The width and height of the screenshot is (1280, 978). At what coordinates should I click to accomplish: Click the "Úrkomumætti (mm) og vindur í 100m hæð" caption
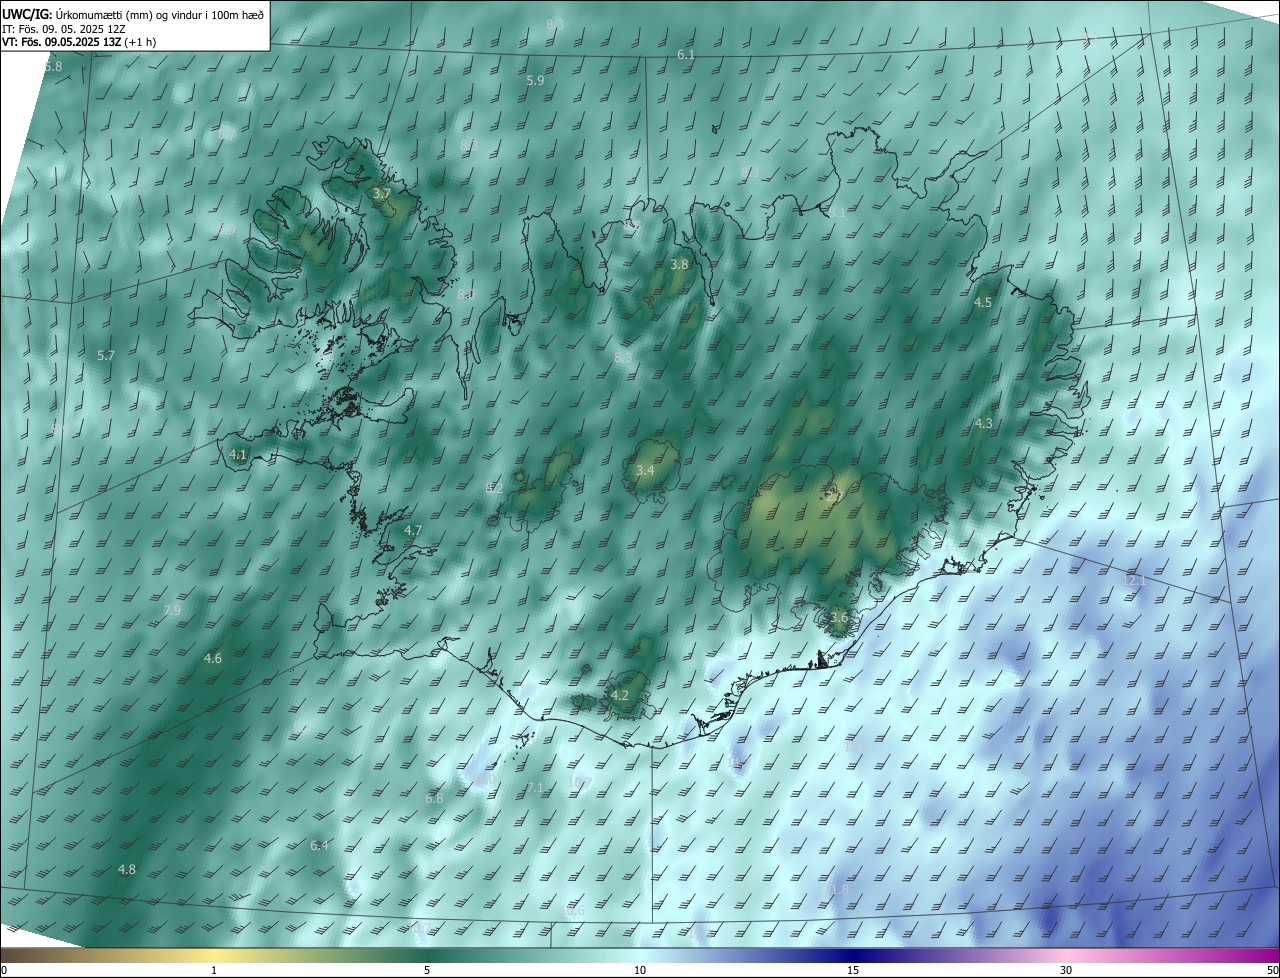(159, 13)
